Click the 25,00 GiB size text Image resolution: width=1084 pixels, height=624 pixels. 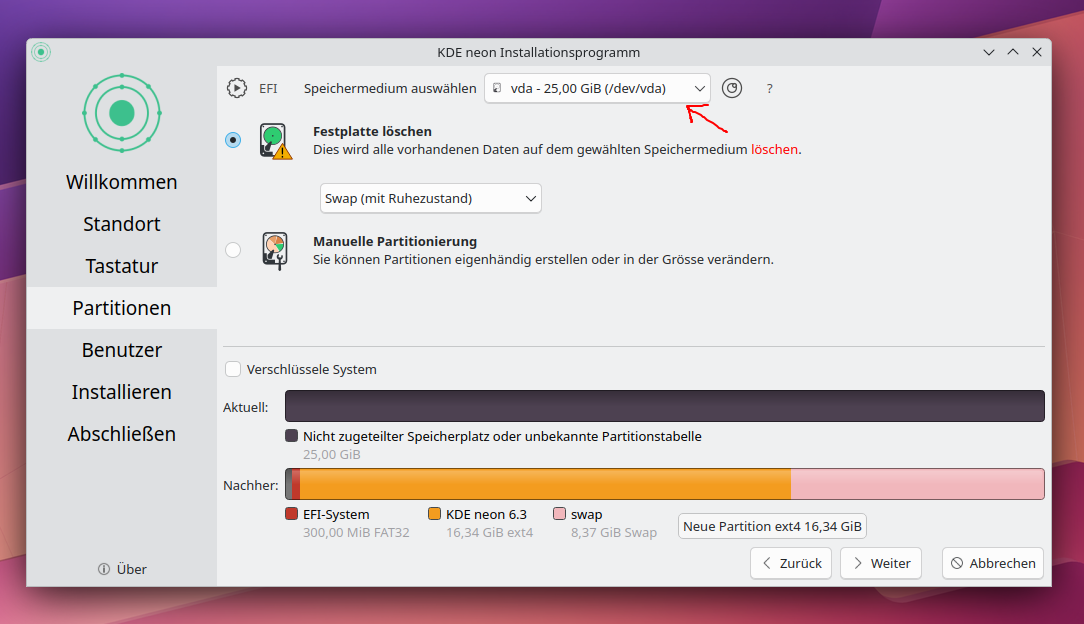(332, 455)
